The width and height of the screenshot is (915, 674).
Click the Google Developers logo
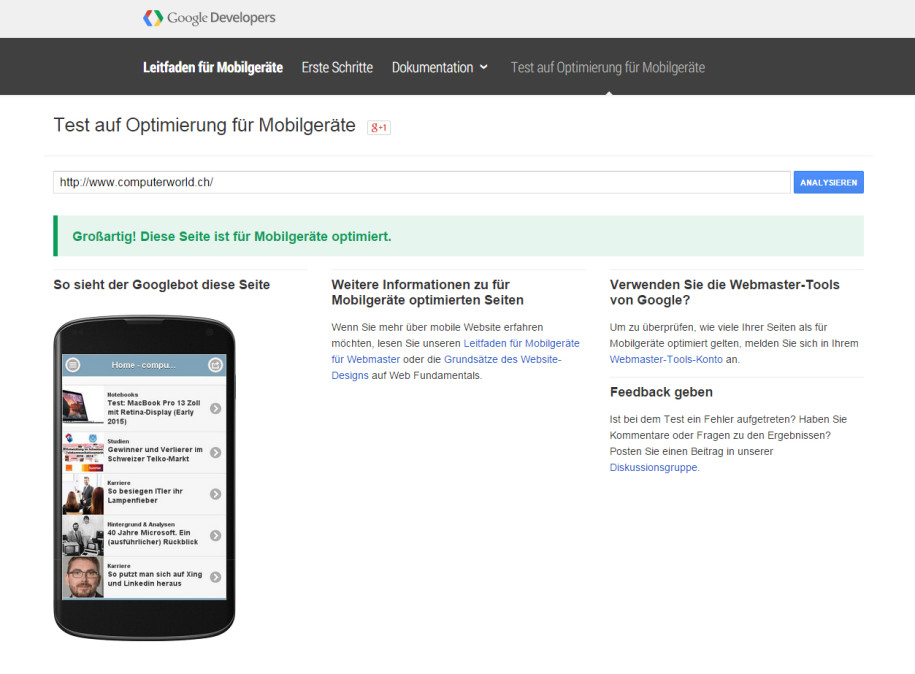pos(209,18)
